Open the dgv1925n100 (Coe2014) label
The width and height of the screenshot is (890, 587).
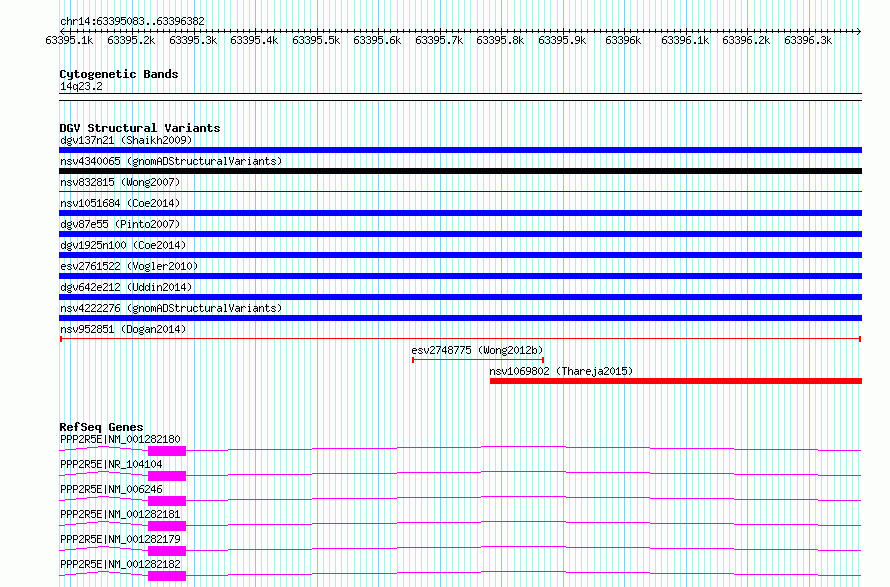pyautogui.click(x=123, y=245)
